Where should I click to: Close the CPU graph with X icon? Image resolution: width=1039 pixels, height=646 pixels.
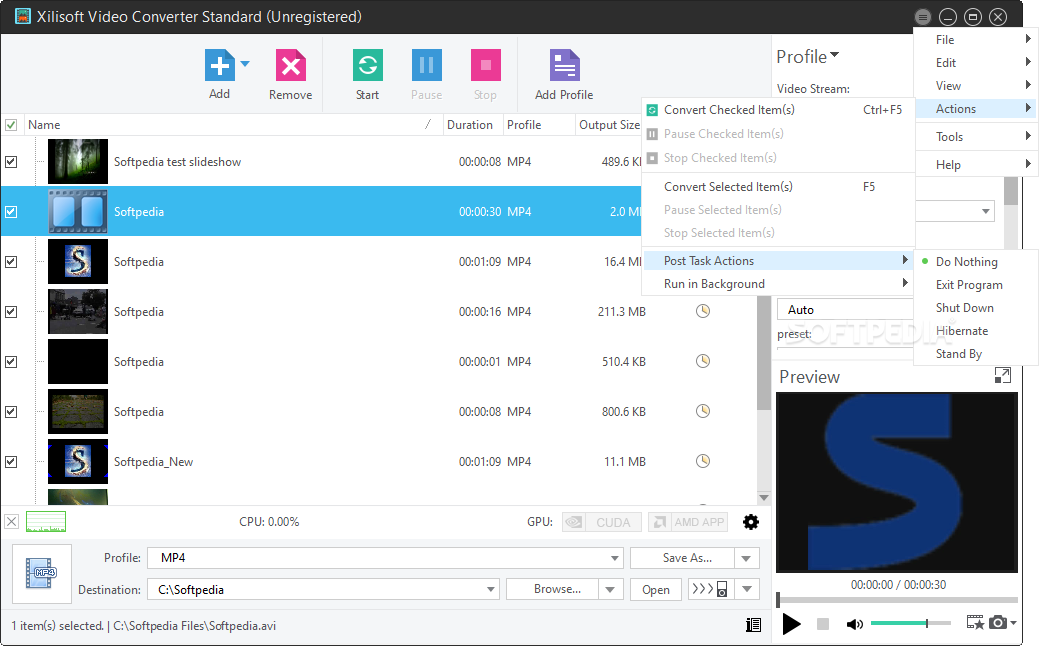(11, 521)
